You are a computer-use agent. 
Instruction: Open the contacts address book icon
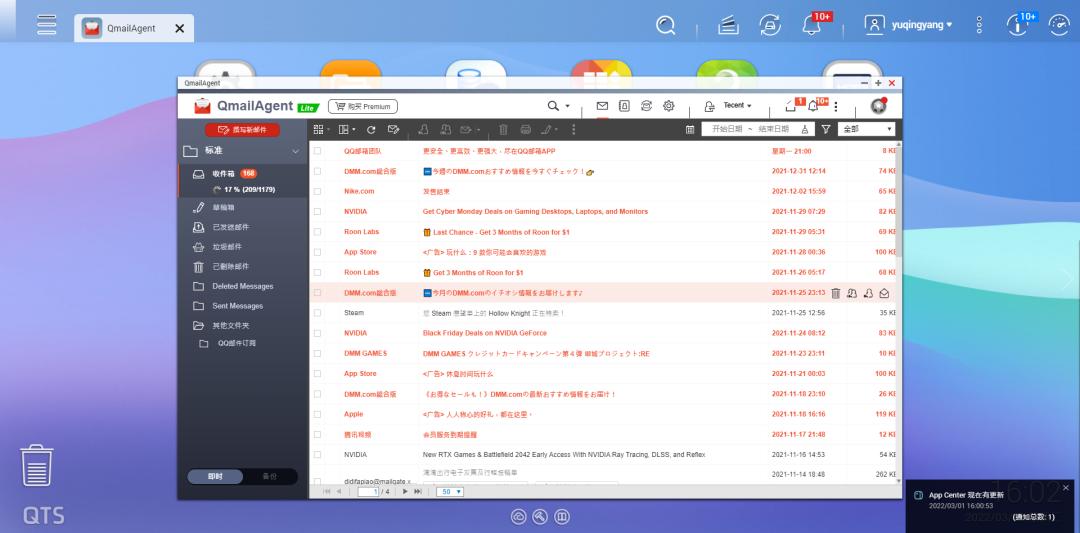624,106
